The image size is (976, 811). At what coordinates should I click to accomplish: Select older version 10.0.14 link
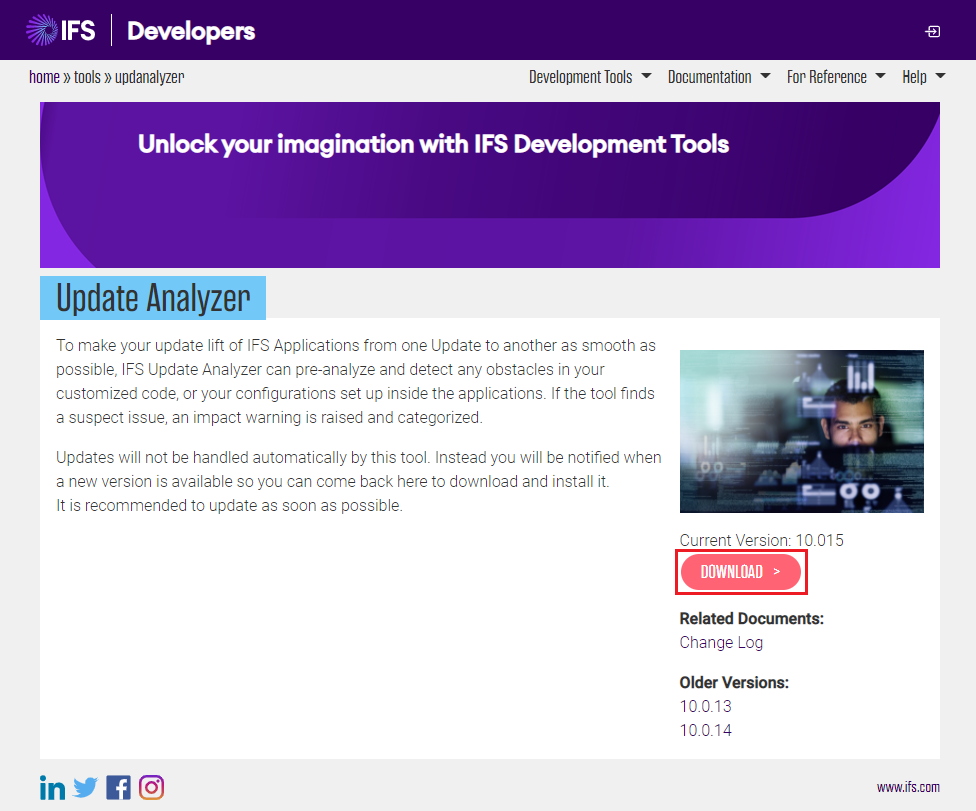point(705,731)
